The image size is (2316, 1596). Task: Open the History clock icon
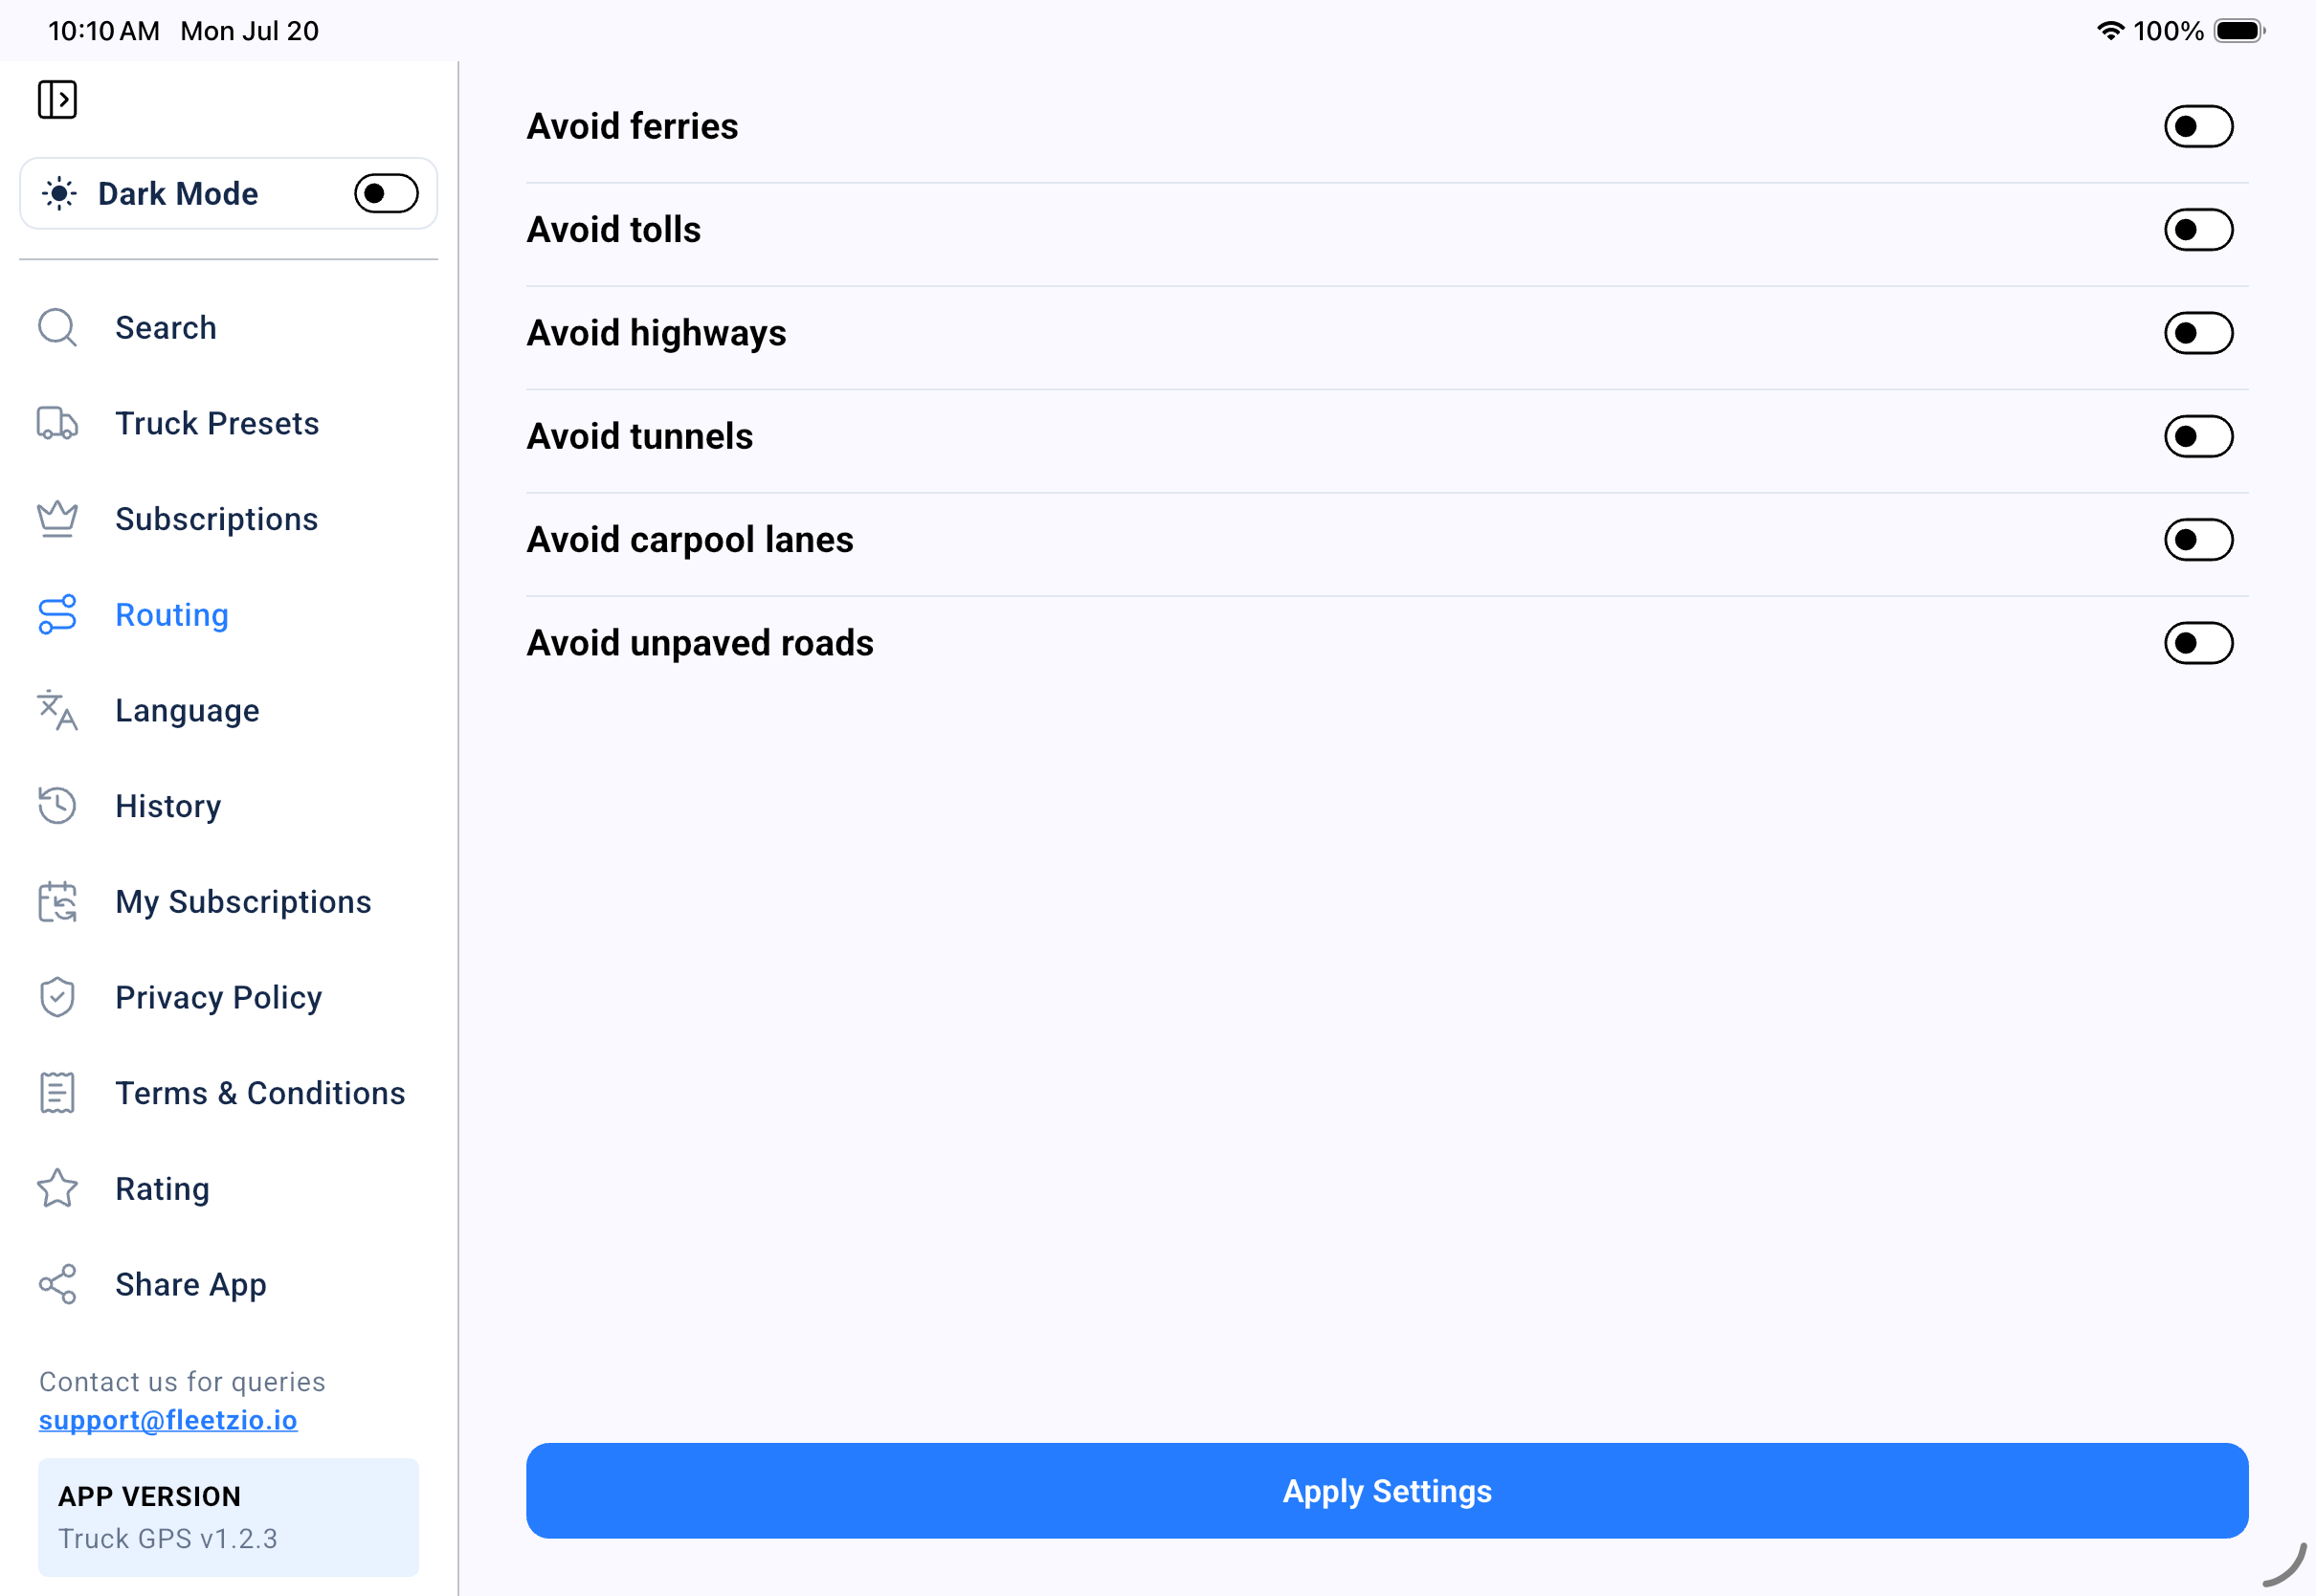(x=57, y=805)
